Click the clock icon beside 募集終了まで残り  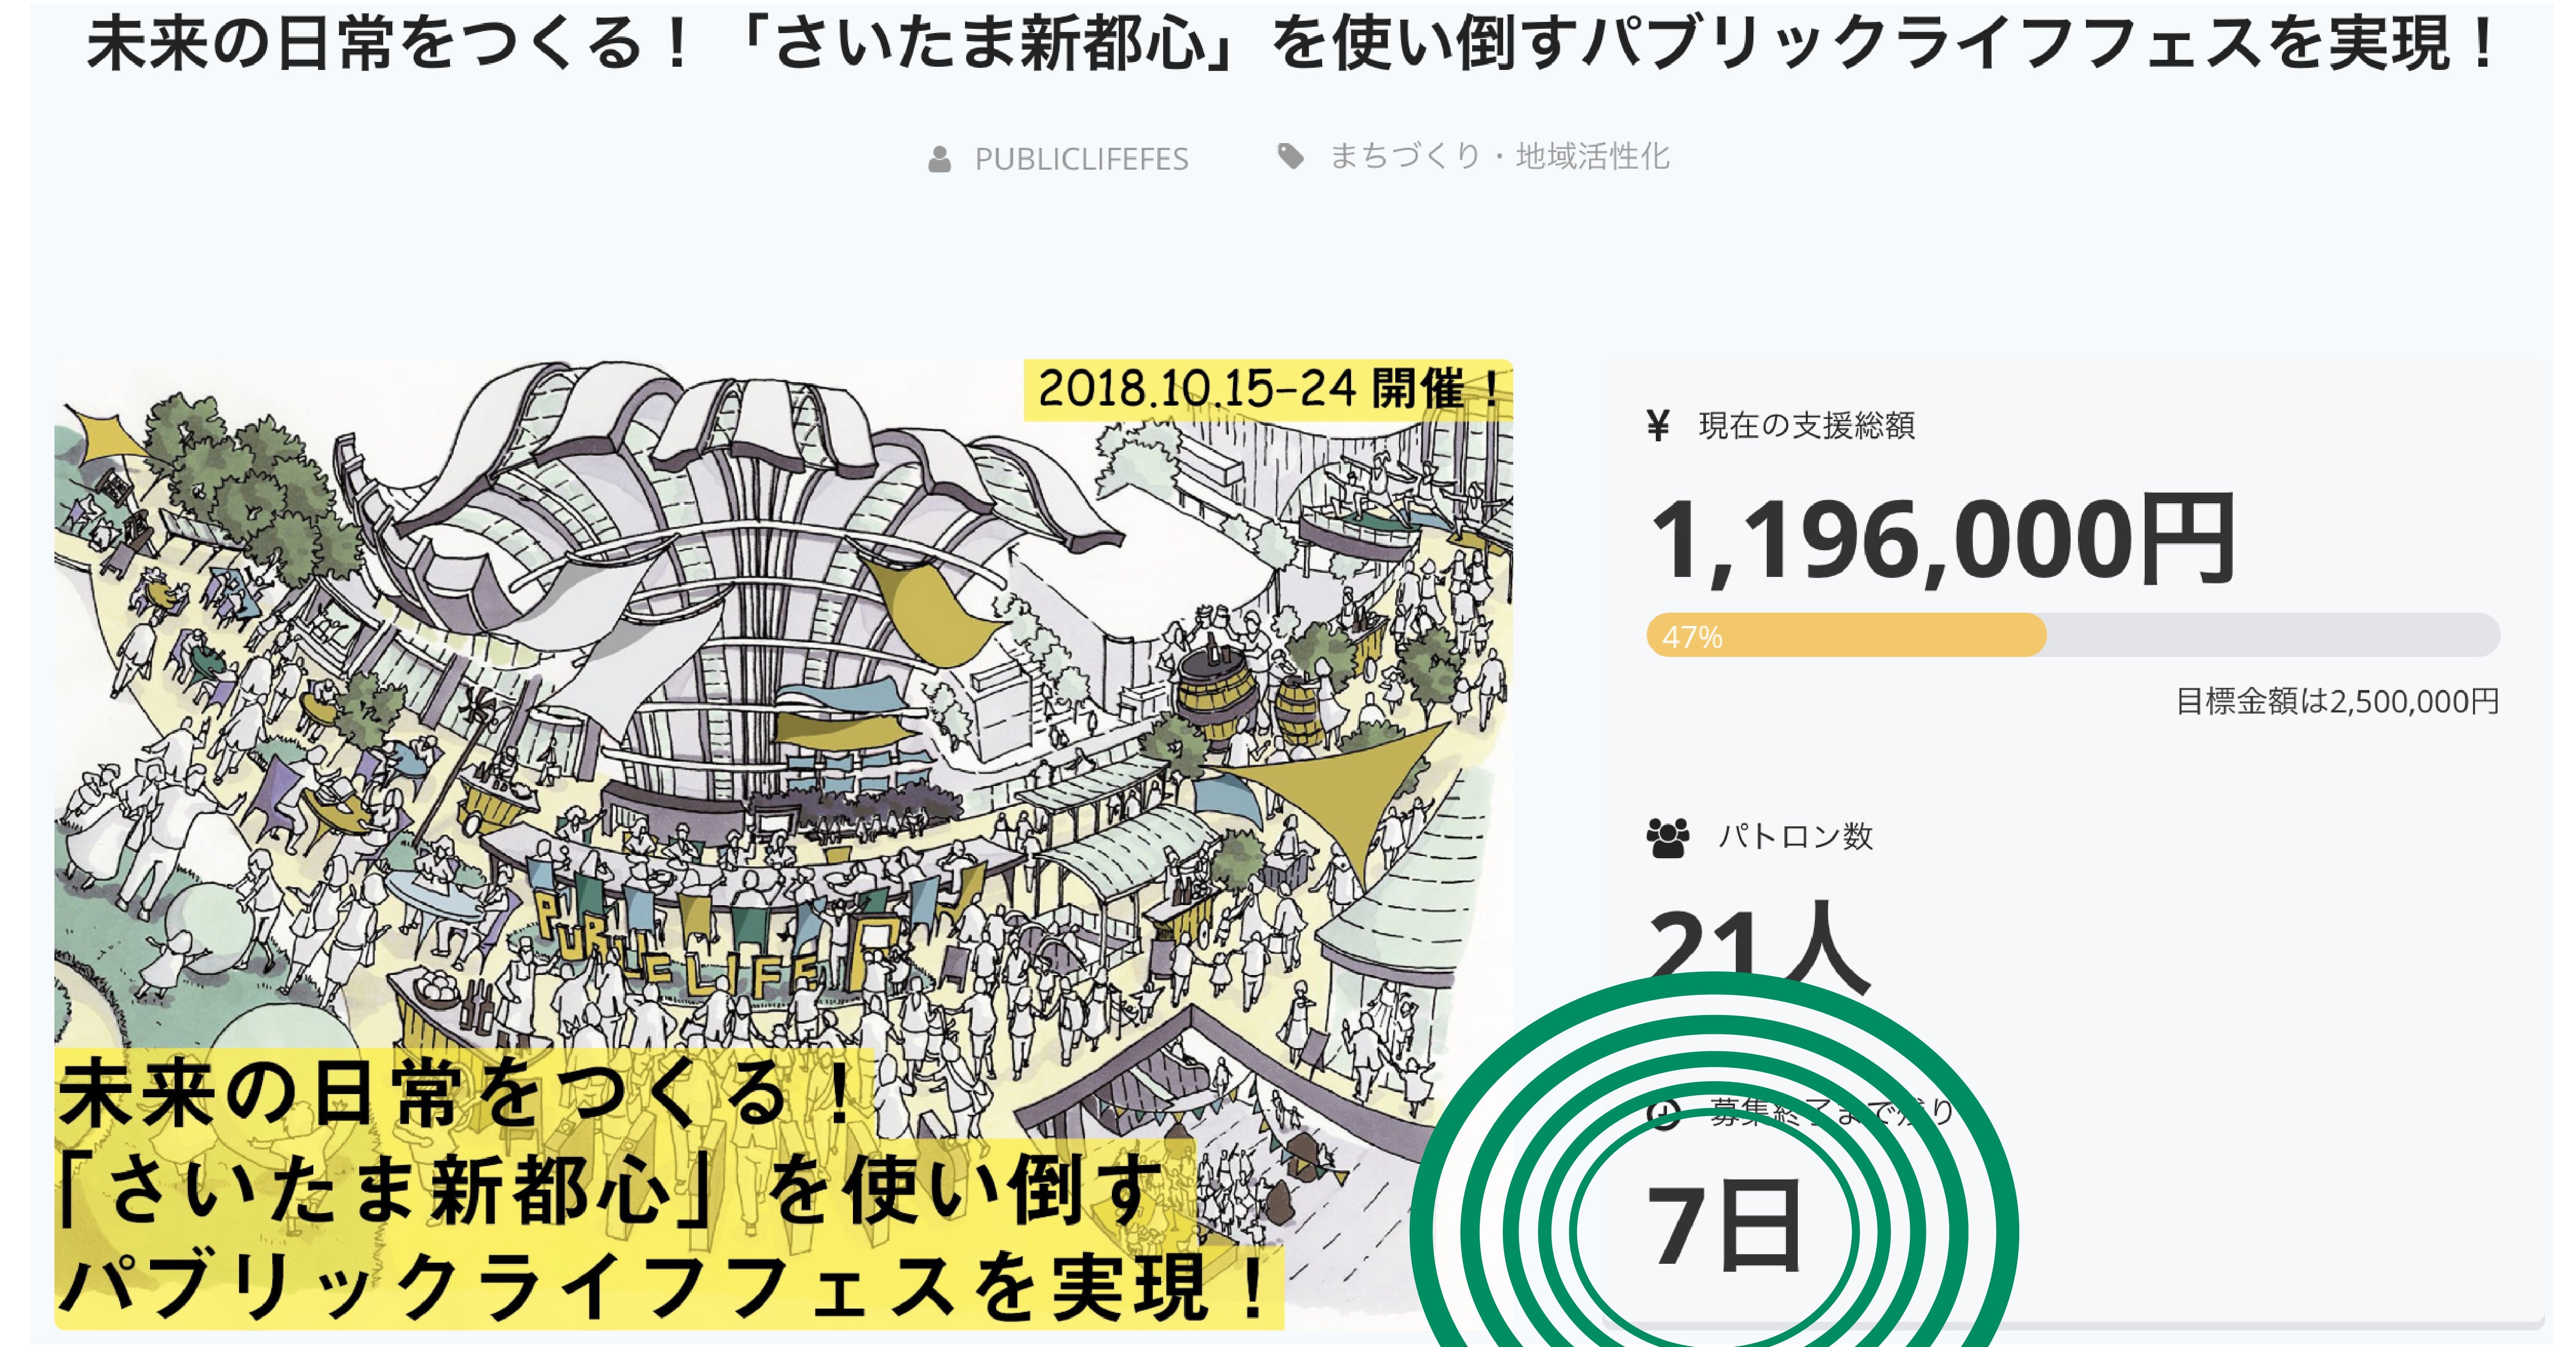[1663, 1113]
